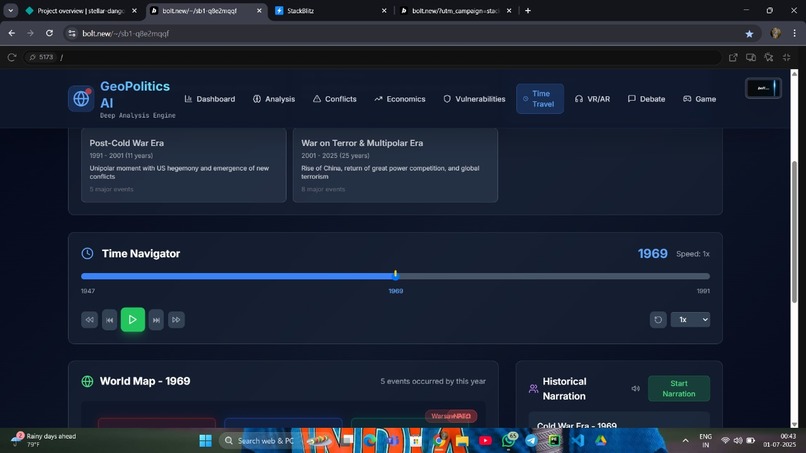Open Telegram from the taskbar
This screenshot has height=453, width=806.
click(x=532, y=441)
